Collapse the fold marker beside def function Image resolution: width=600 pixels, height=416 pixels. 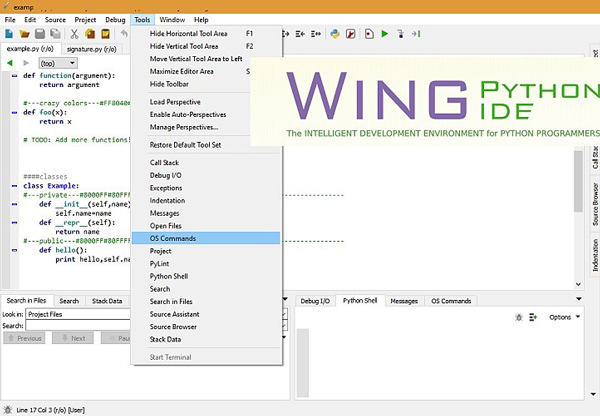(15, 76)
